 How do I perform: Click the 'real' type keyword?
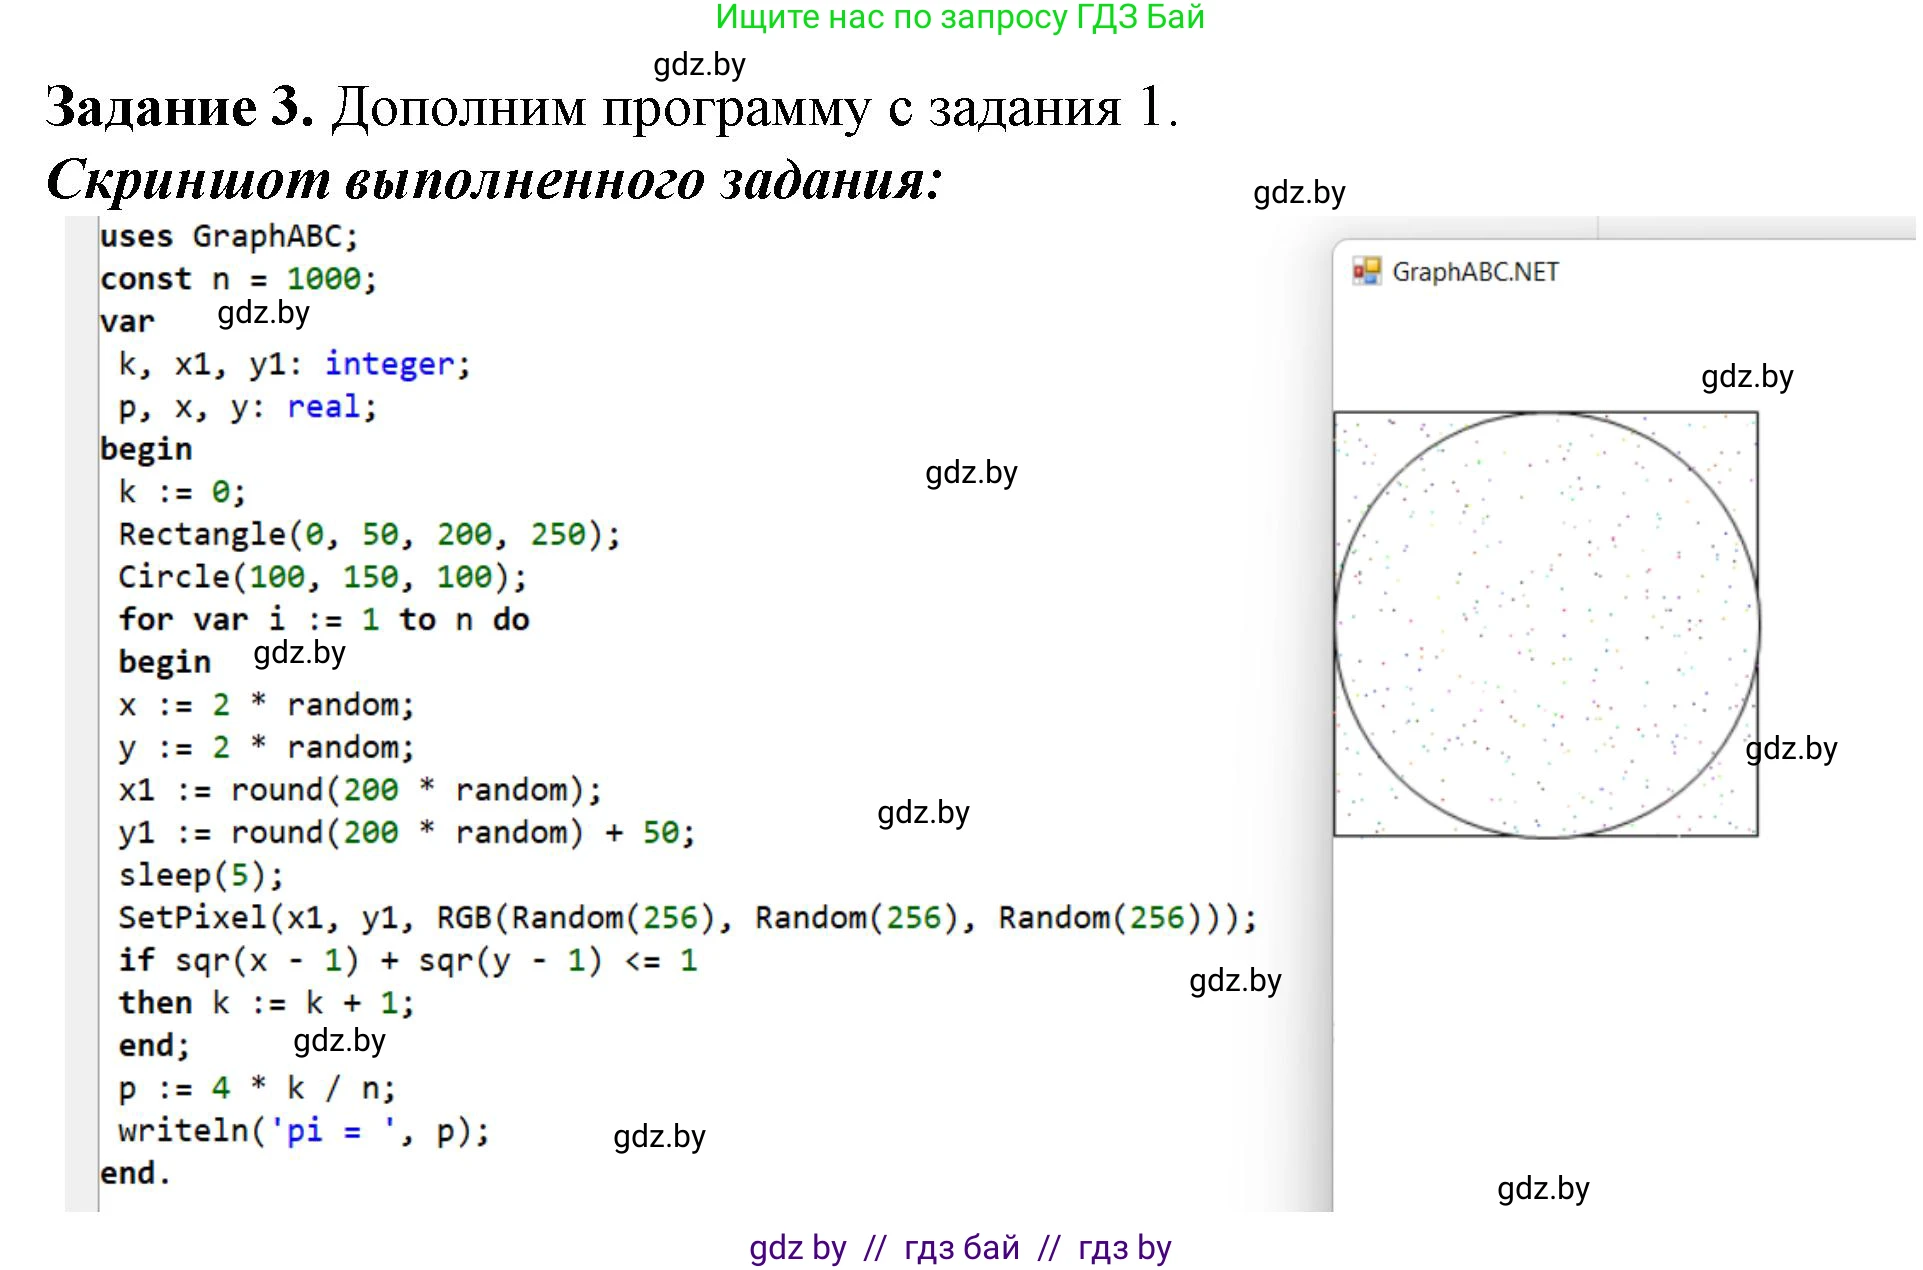(x=323, y=407)
